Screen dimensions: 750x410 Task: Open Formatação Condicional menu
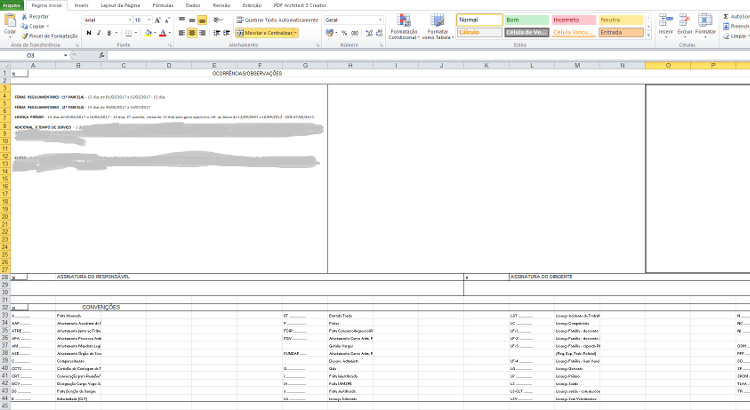[x=403, y=26]
